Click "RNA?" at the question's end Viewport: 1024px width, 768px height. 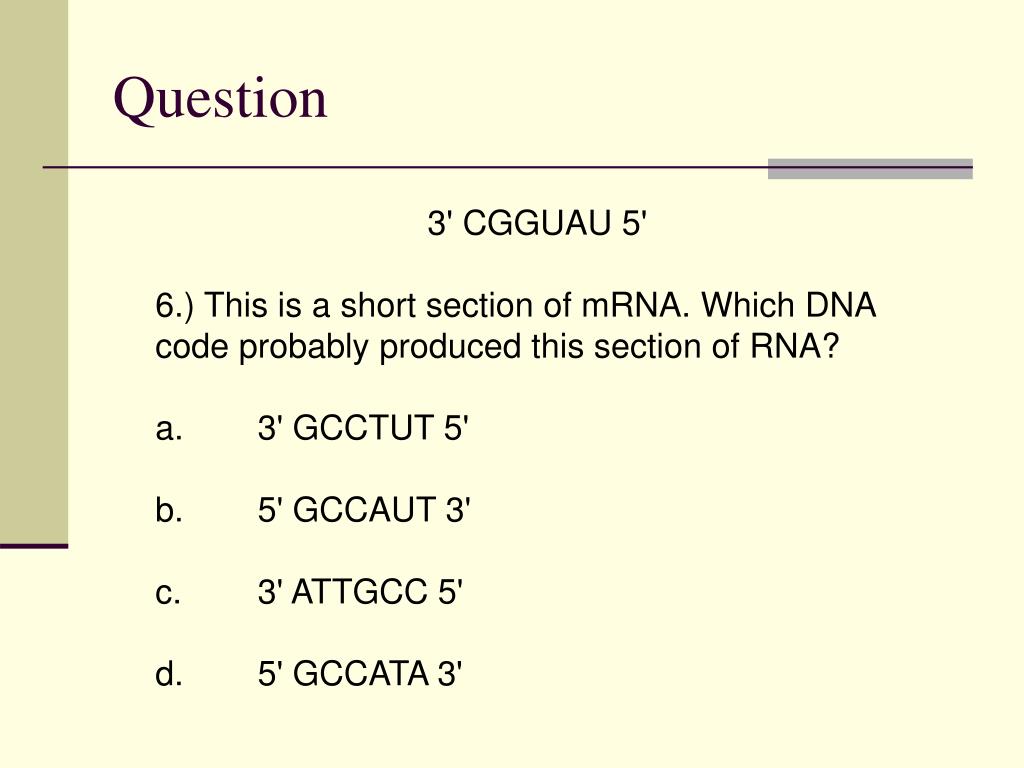[793, 346]
